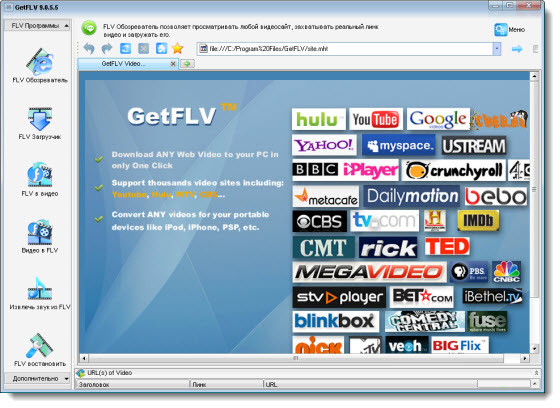
Task: Click the page's vertical scrollbar down arrow
Action: point(534,349)
